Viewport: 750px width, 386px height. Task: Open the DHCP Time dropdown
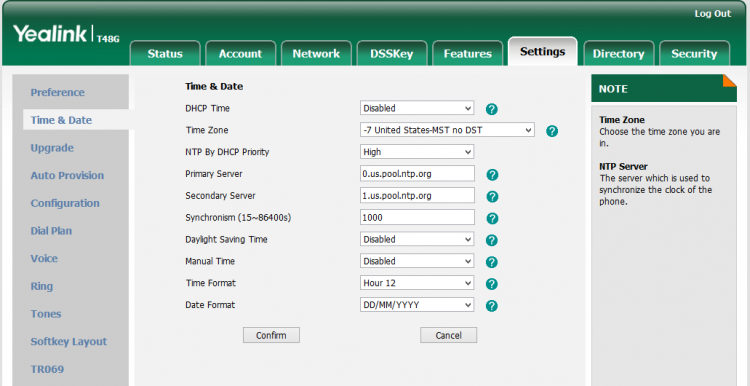coord(417,108)
